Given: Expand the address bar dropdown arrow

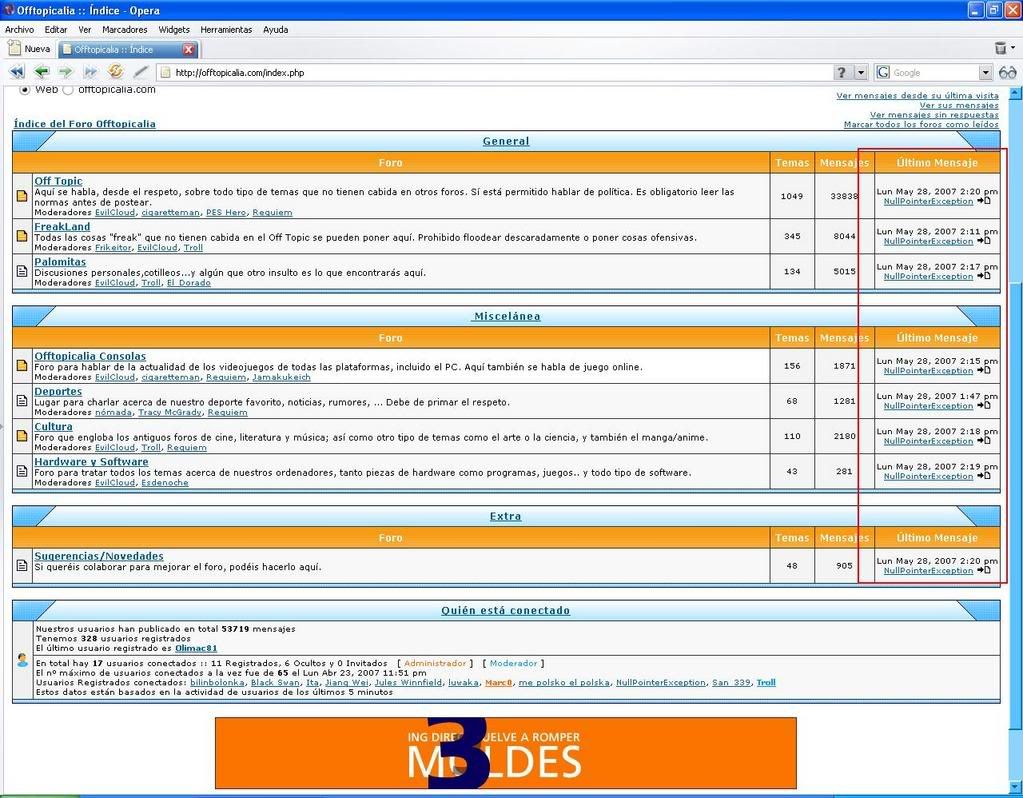Looking at the screenshot, I should 861,72.
